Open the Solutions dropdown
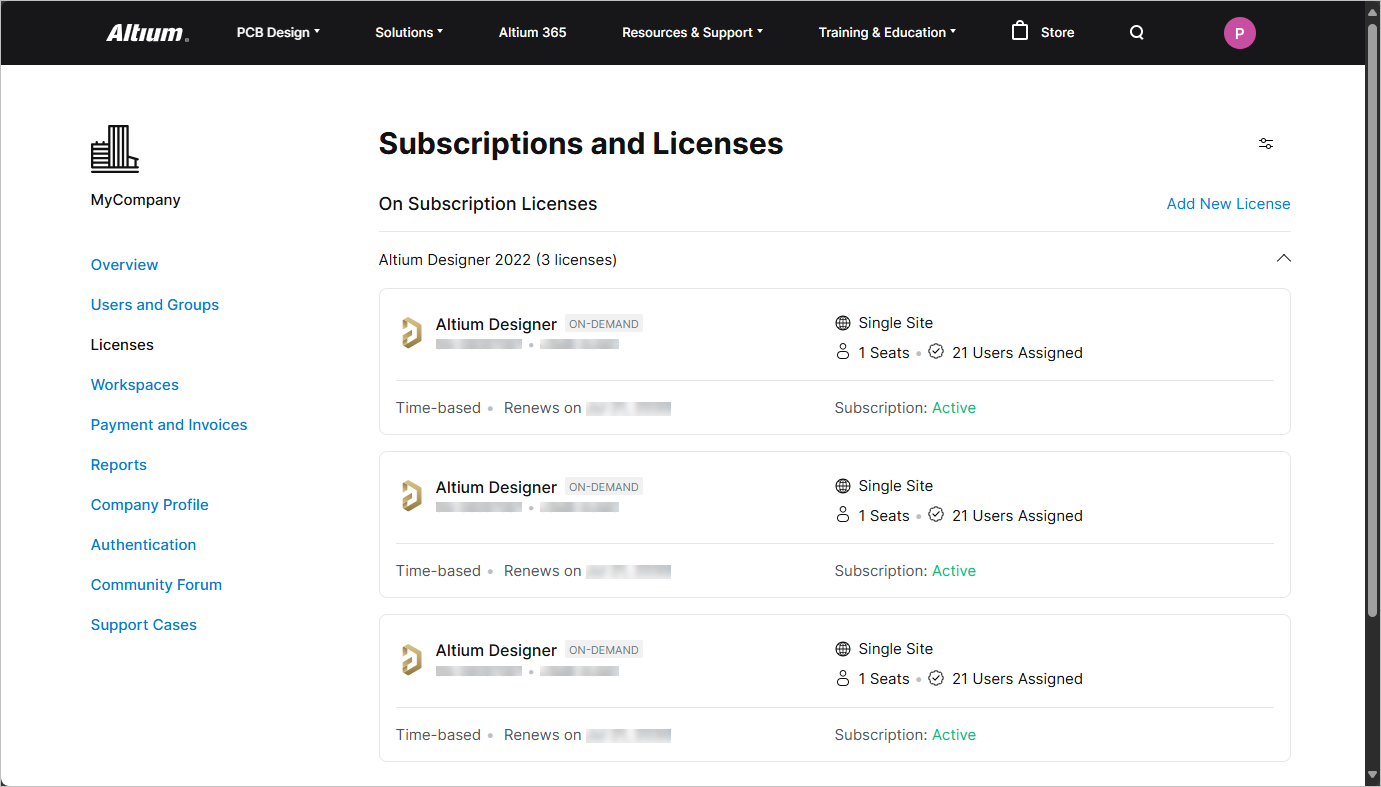Screen dimensions: 1381x787 (x=408, y=32)
